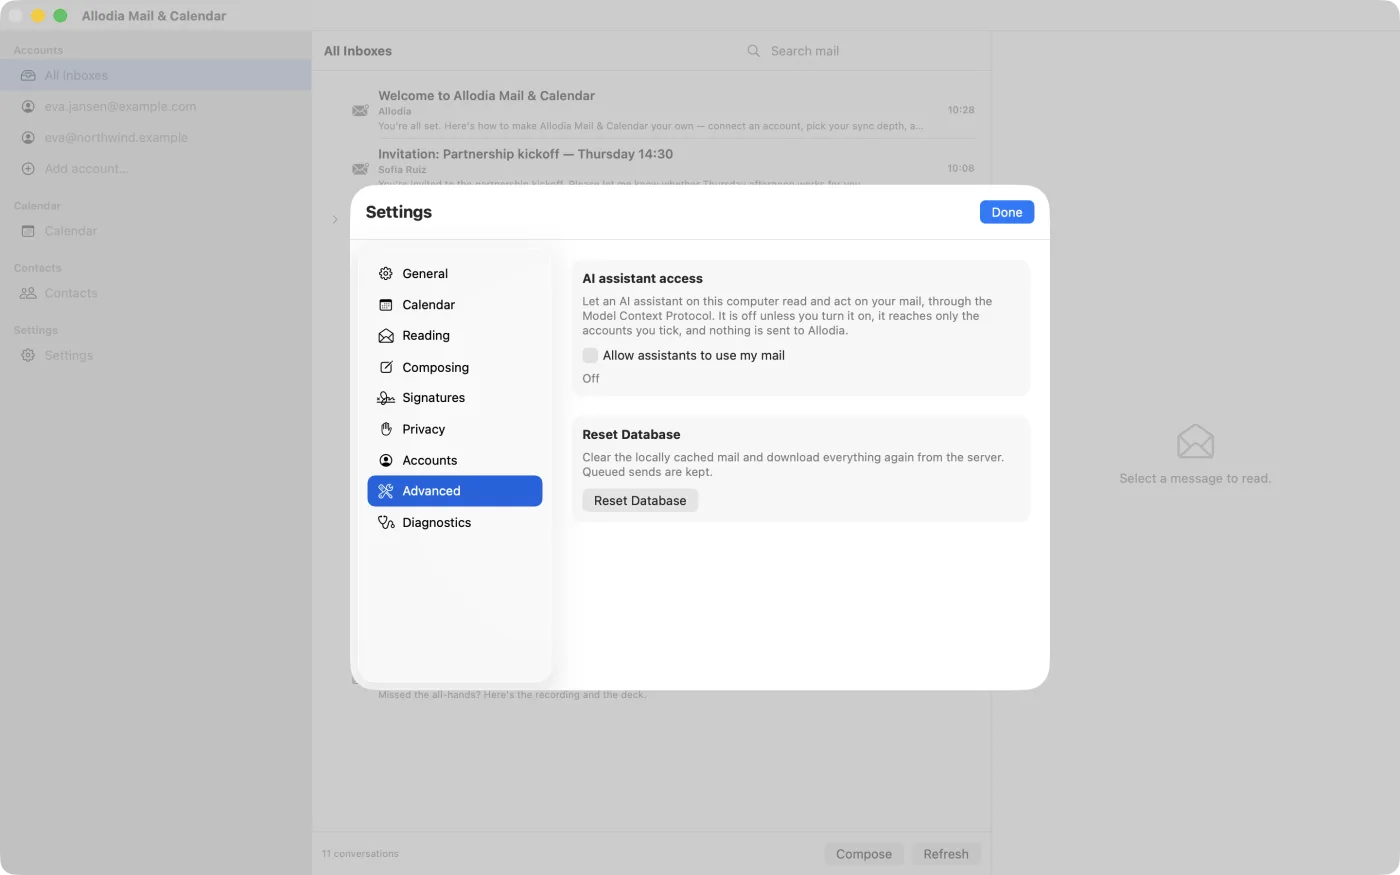Image resolution: width=1400 pixels, height=875 pixels.
Task: Open Diagnostics settings tab
Action: pyautogui.click(x=455, y=522)
